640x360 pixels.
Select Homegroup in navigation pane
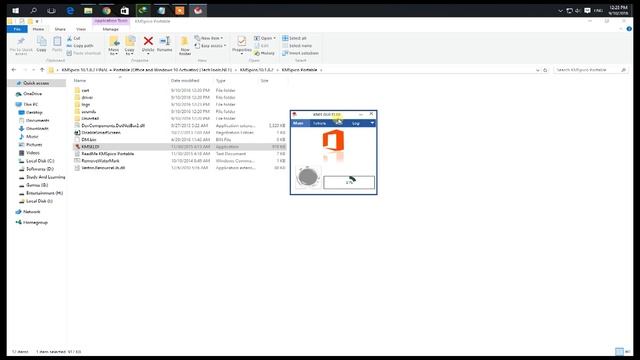(x=35, y=222)
